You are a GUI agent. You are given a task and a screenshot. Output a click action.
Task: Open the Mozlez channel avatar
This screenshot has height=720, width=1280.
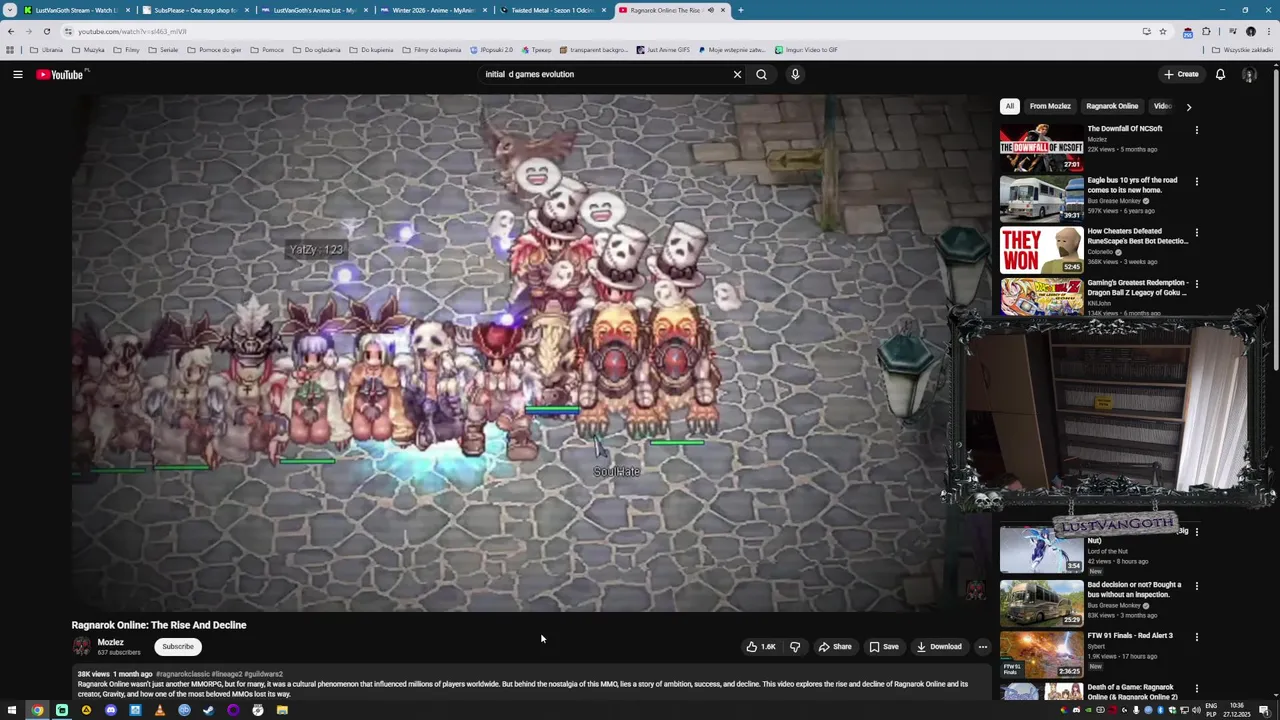(81, 647)
